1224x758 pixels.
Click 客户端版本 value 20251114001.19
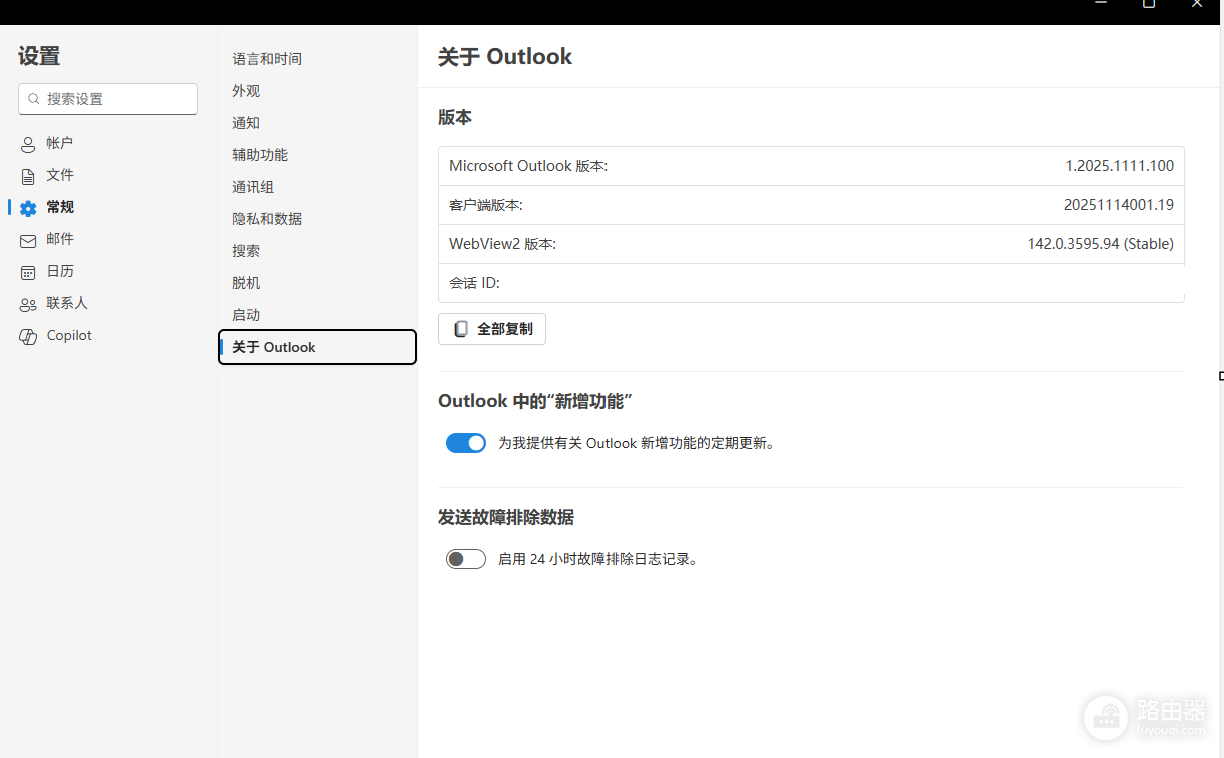(x=1119, y=205)
